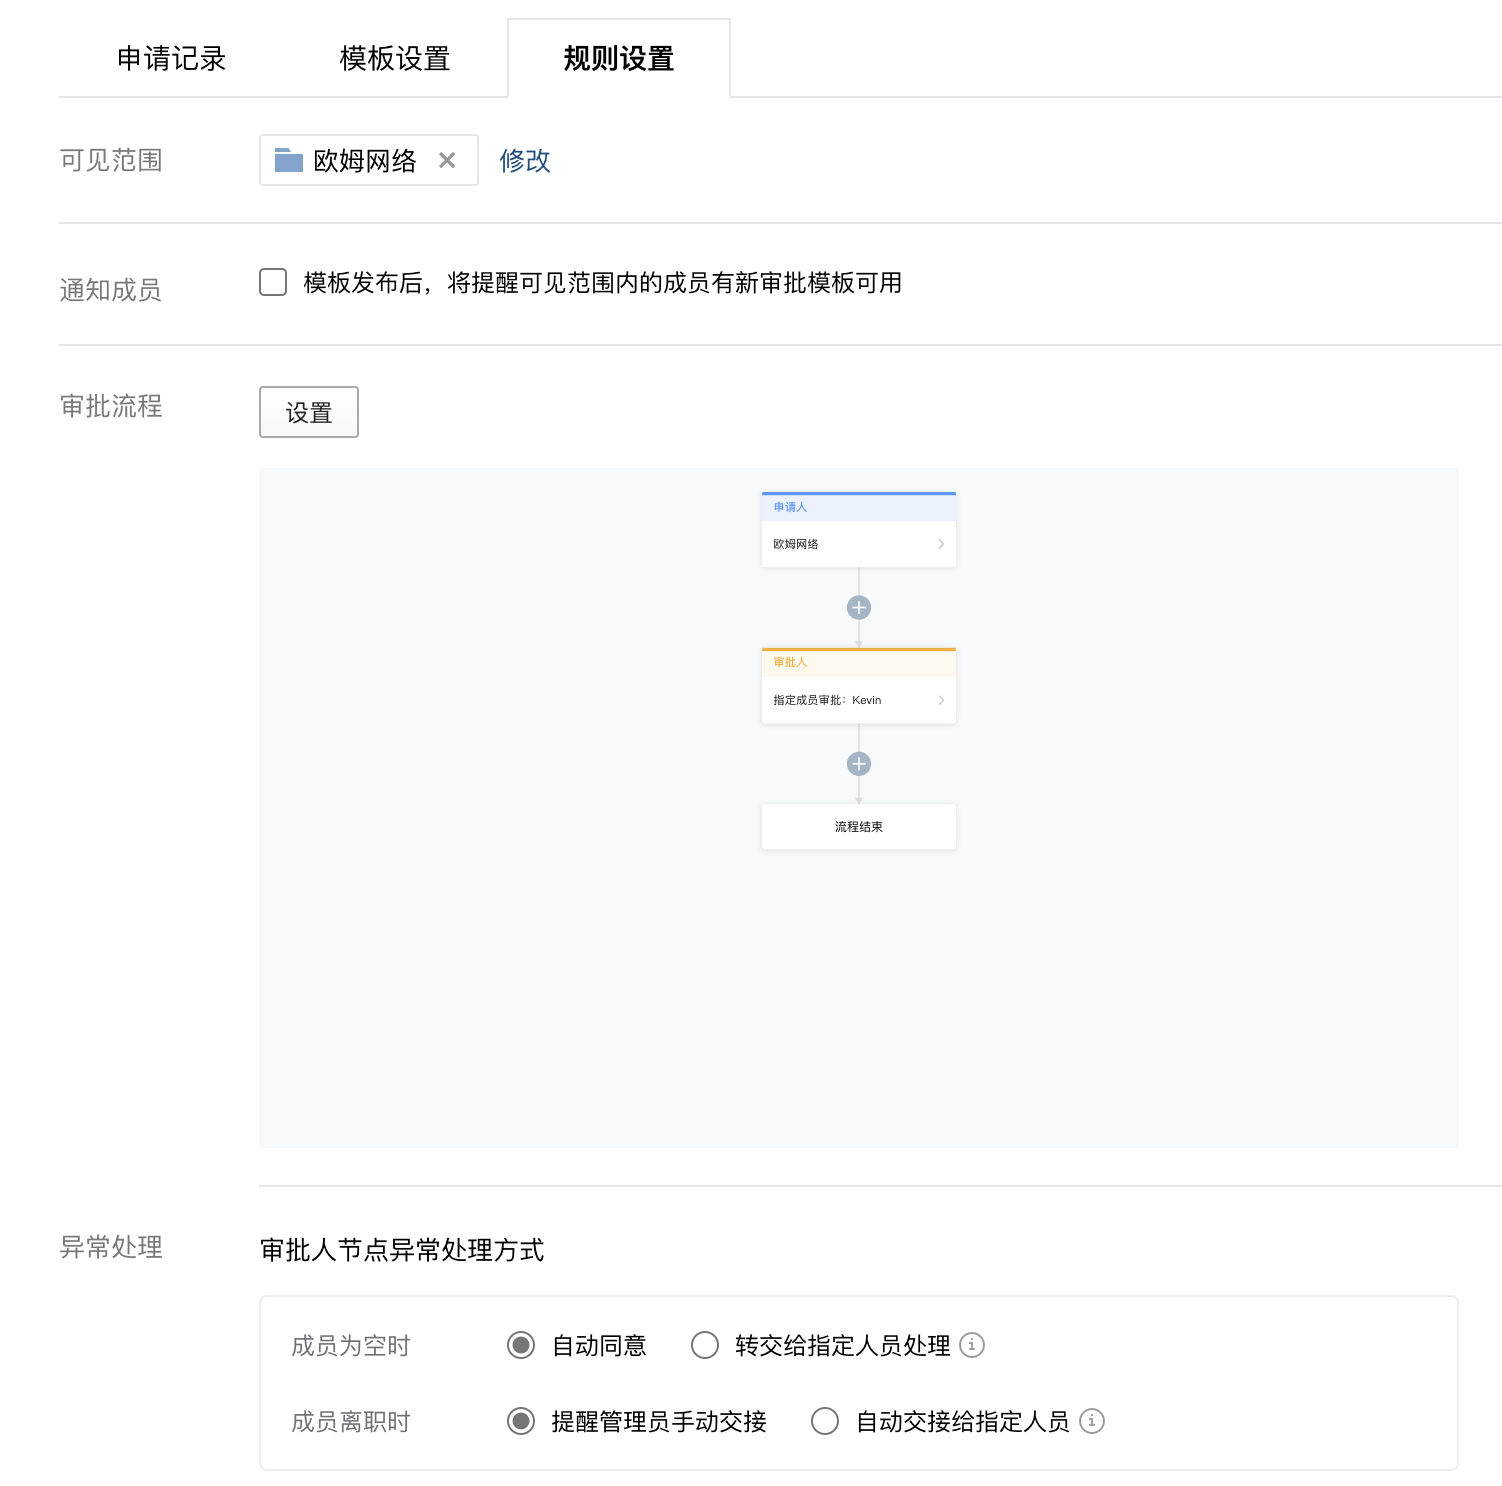Click the 成员为空时 label
Screen dimensions: 1502x1486
click(351, 1346)
